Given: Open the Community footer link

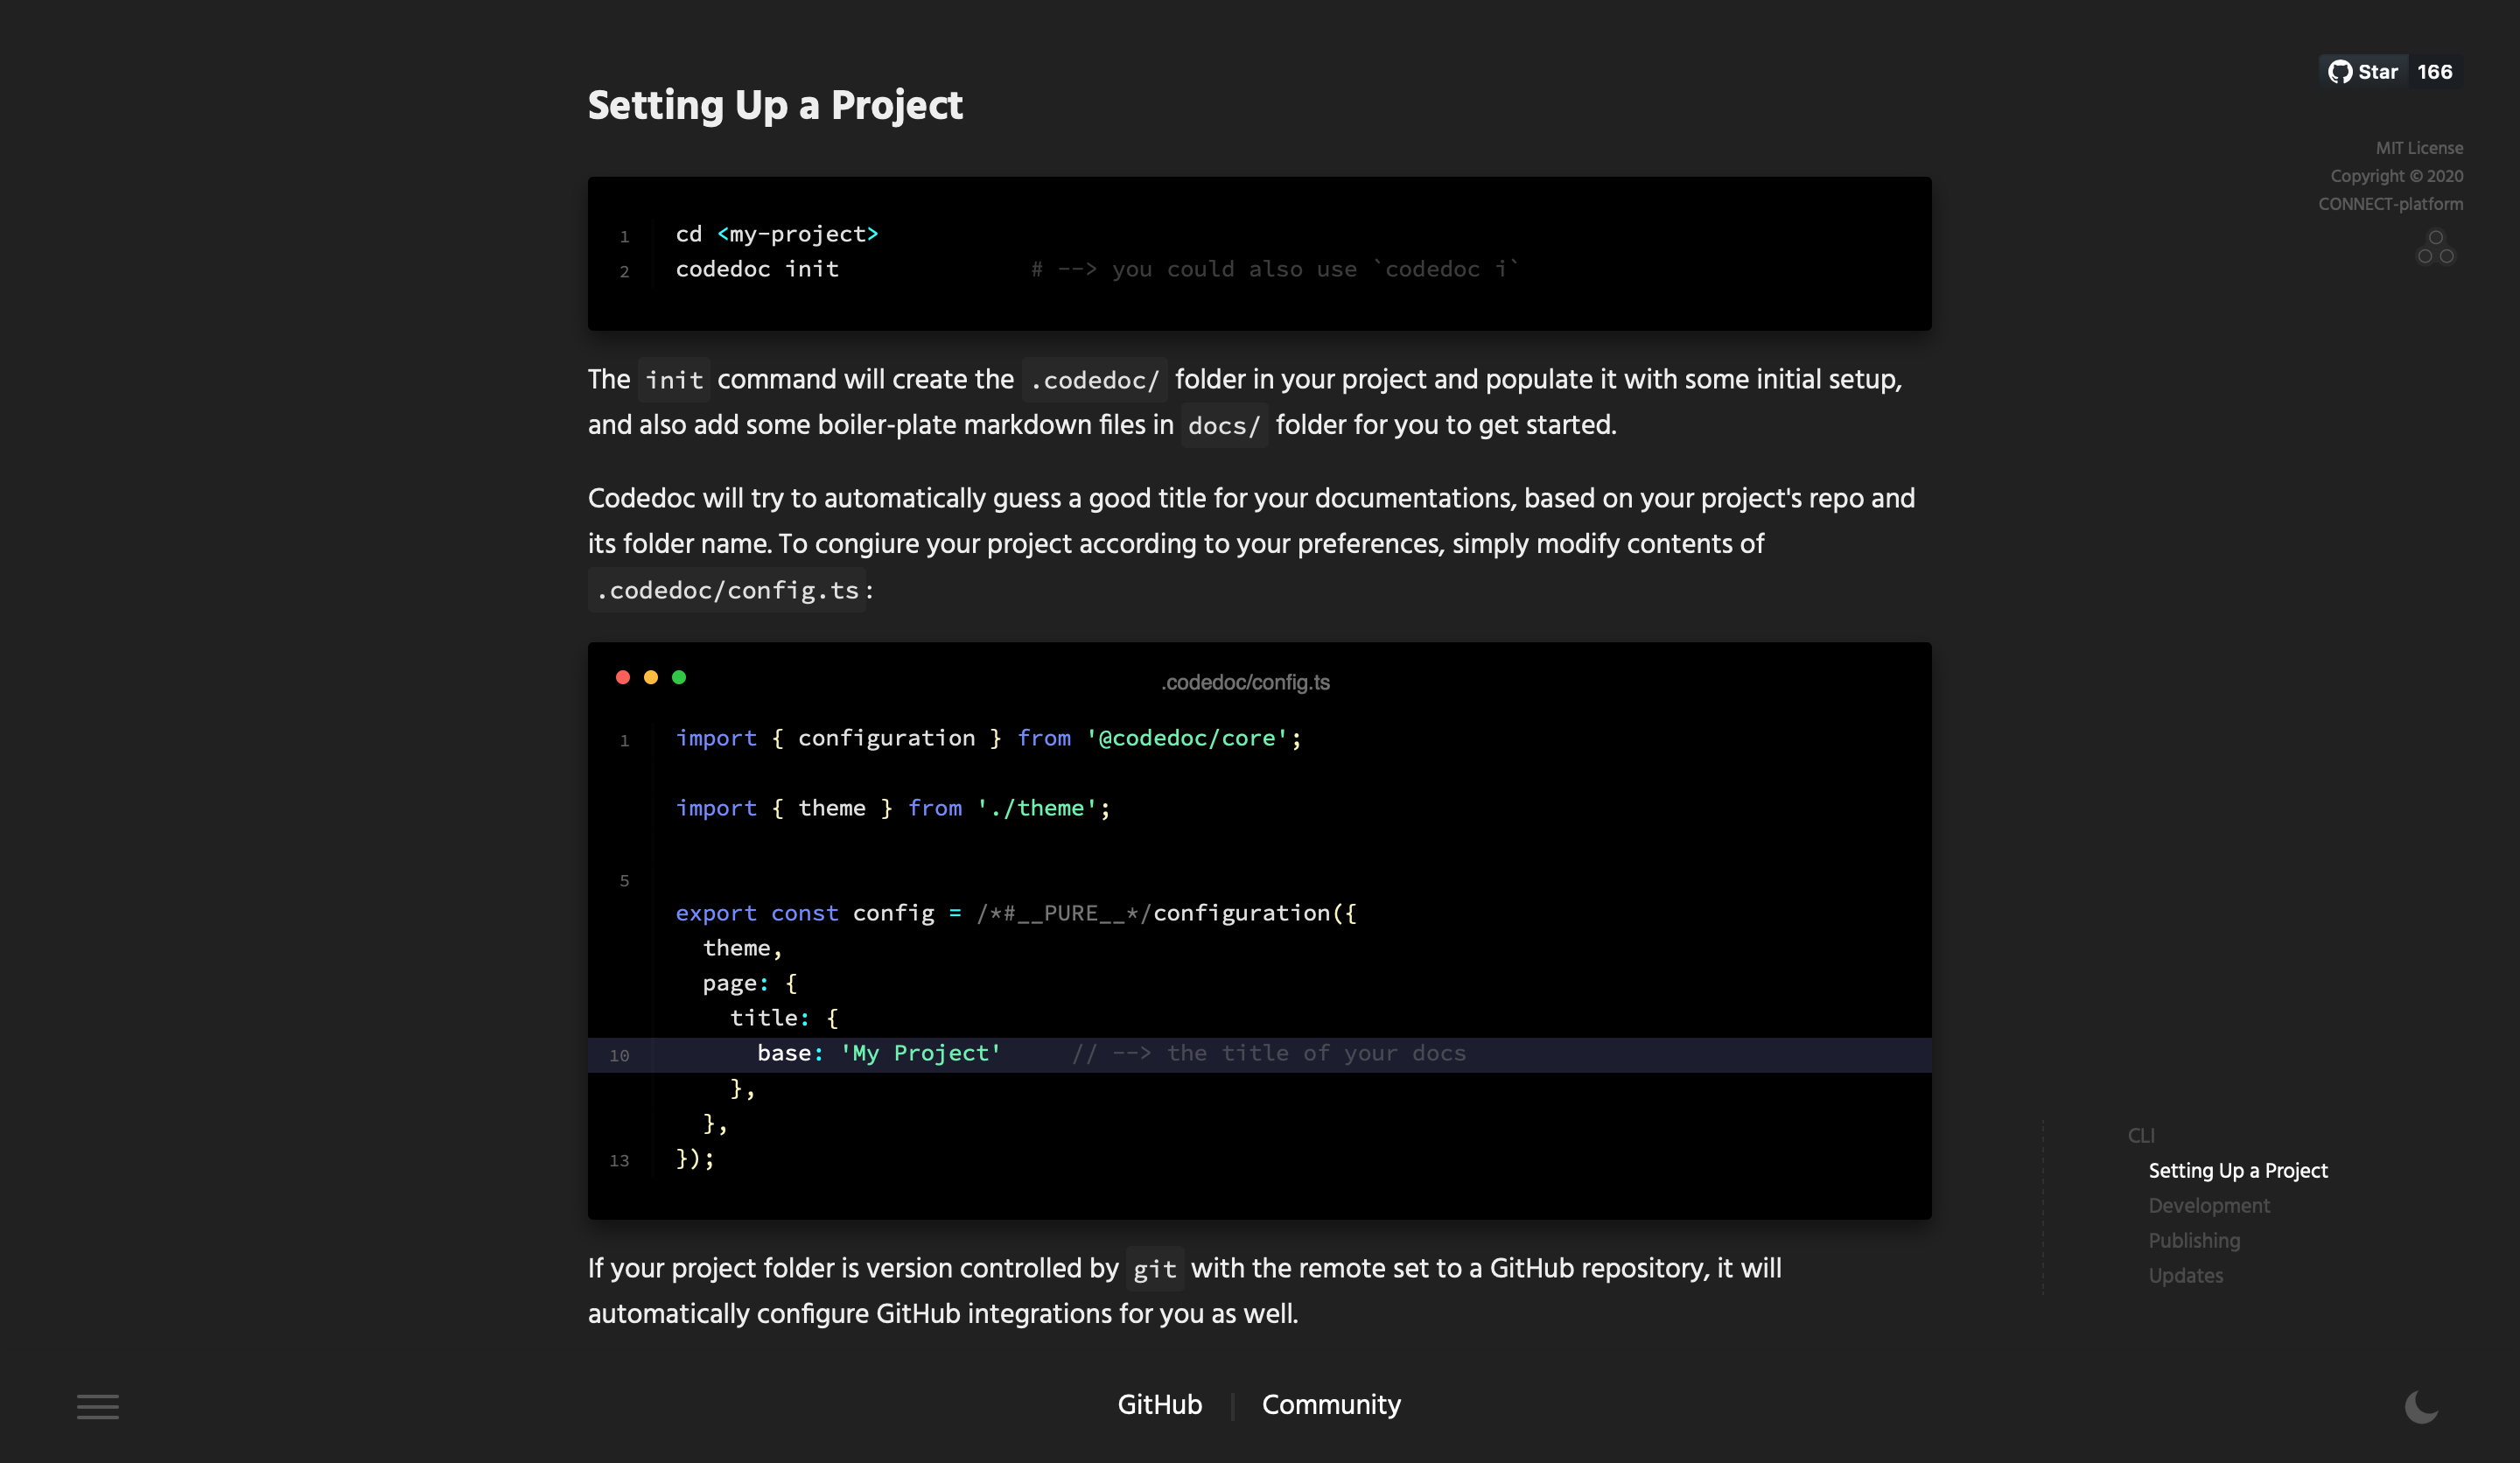Looking at the screenshot, I should tap(1331, 1404).
